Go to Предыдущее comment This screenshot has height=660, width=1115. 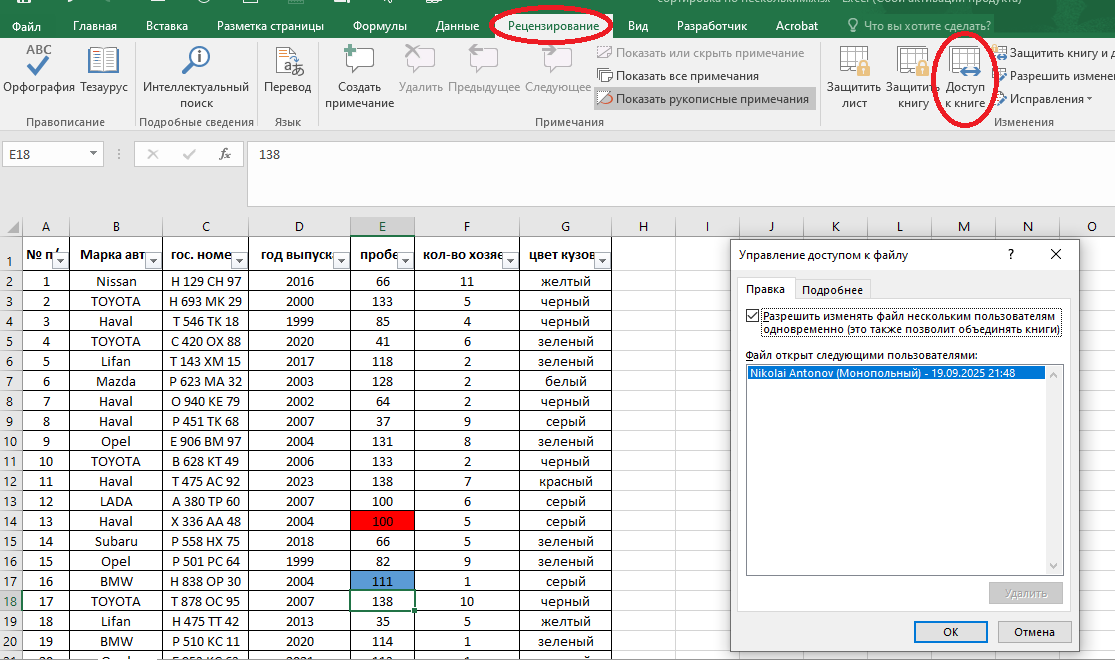[x=484, y=69]
